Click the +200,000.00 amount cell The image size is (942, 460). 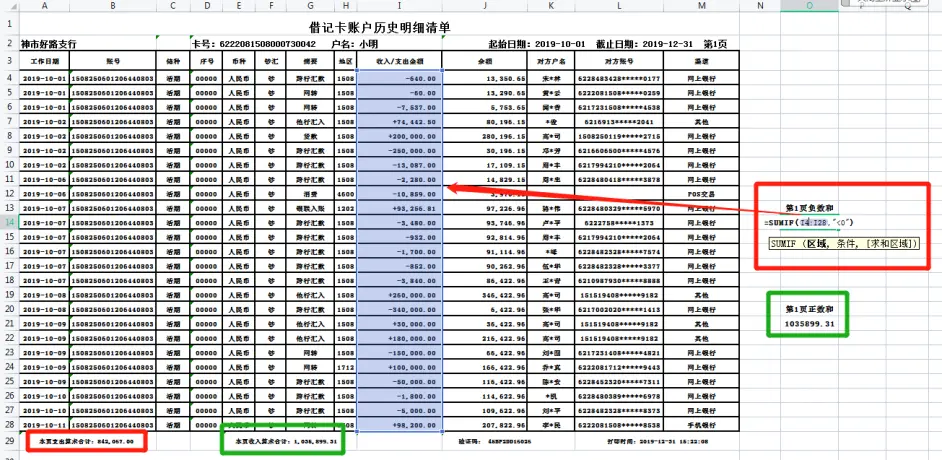399,136
